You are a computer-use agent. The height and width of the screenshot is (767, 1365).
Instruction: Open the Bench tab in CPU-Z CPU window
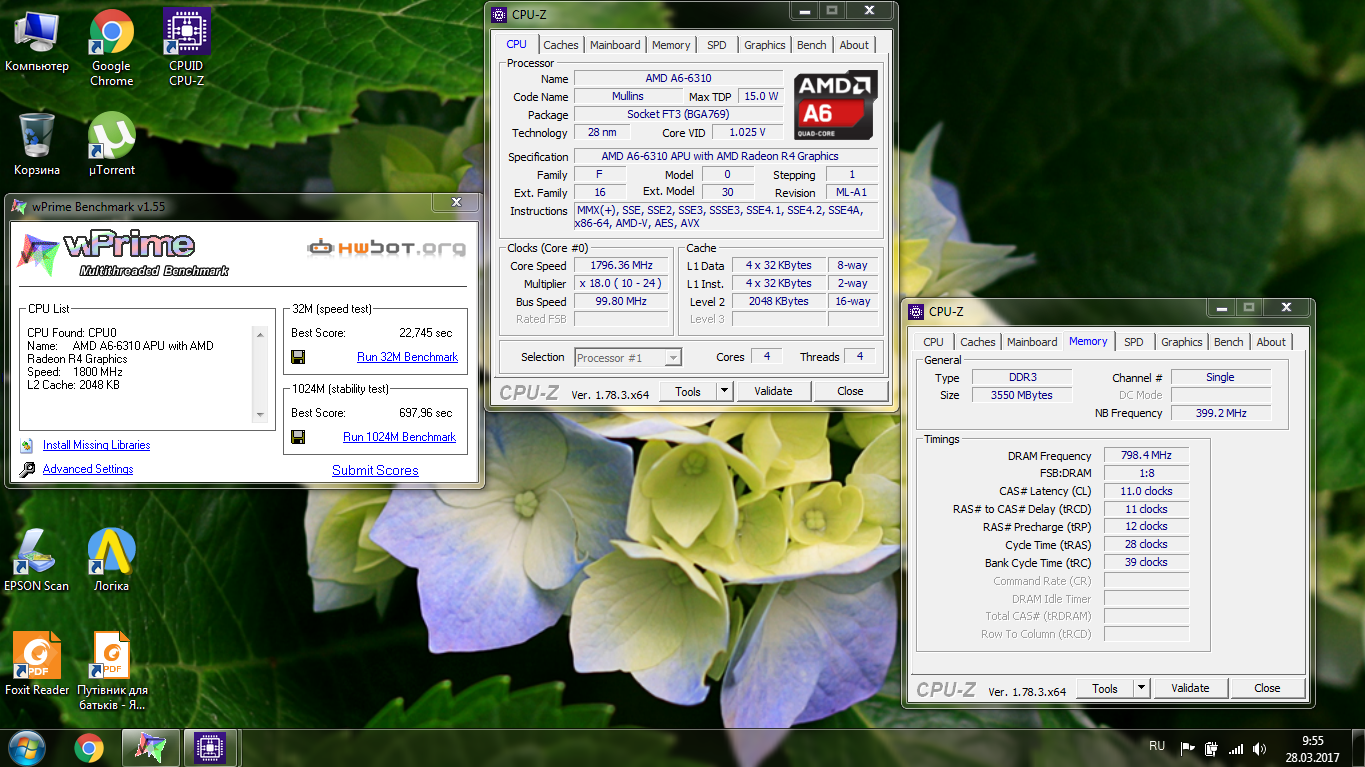[812, 45]
